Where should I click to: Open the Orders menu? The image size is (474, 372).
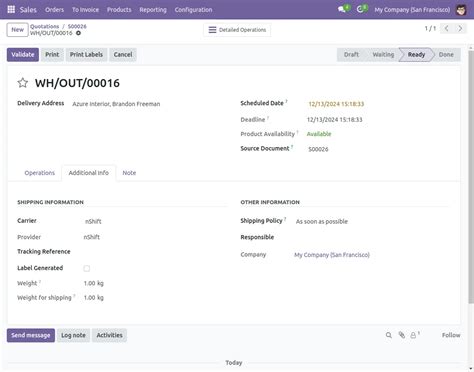tap(54, 10)
